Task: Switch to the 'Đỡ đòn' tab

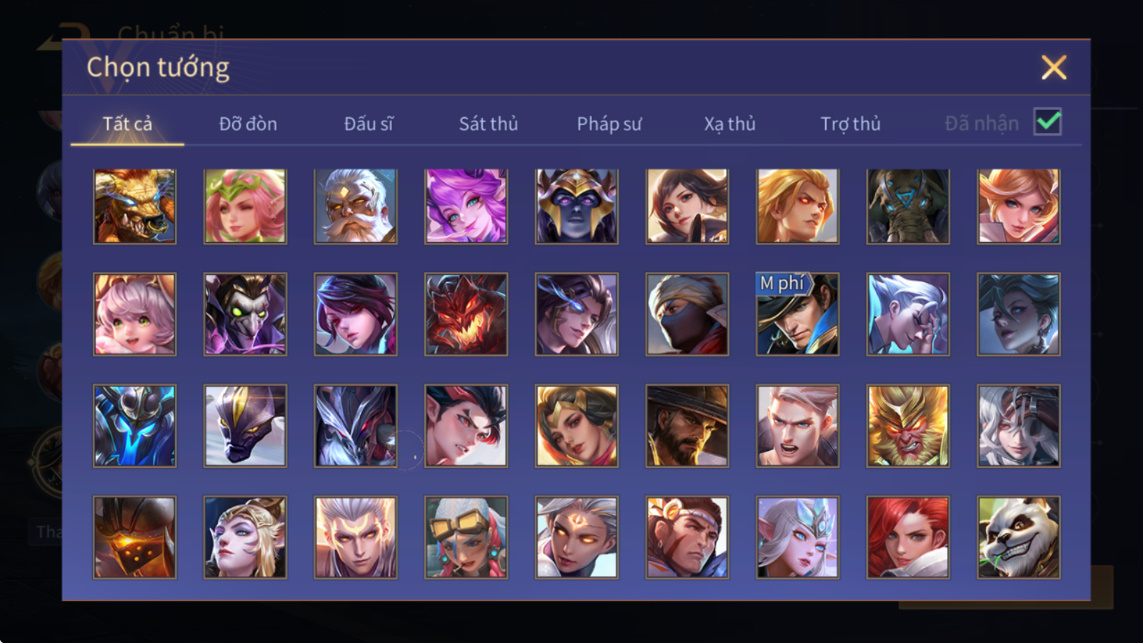Action: 248,124
